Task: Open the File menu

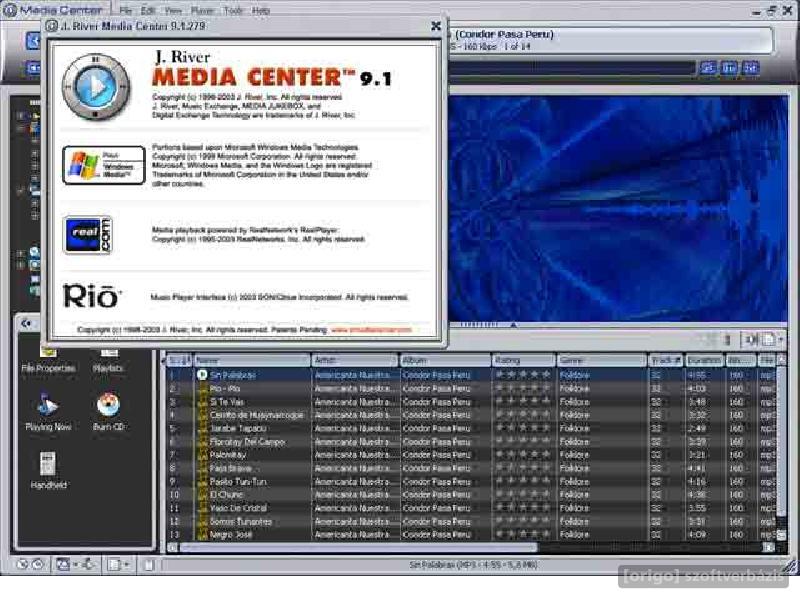Action: [x=126, y=10]
